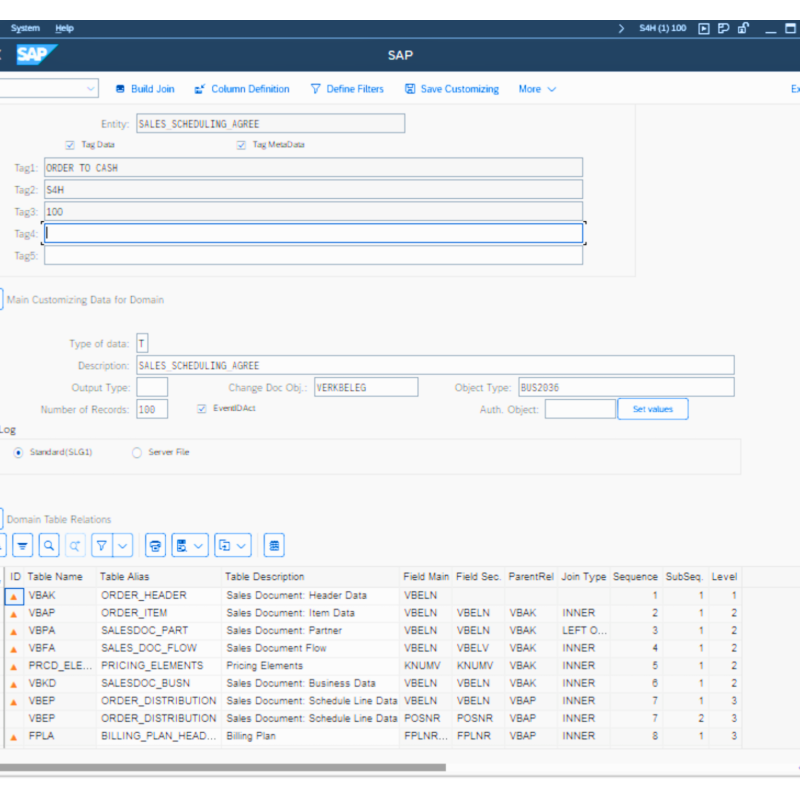Click the table settings icon at toolbar end
Image resolution: width=800 pixels, height=800 pixels.
(274, 545)
